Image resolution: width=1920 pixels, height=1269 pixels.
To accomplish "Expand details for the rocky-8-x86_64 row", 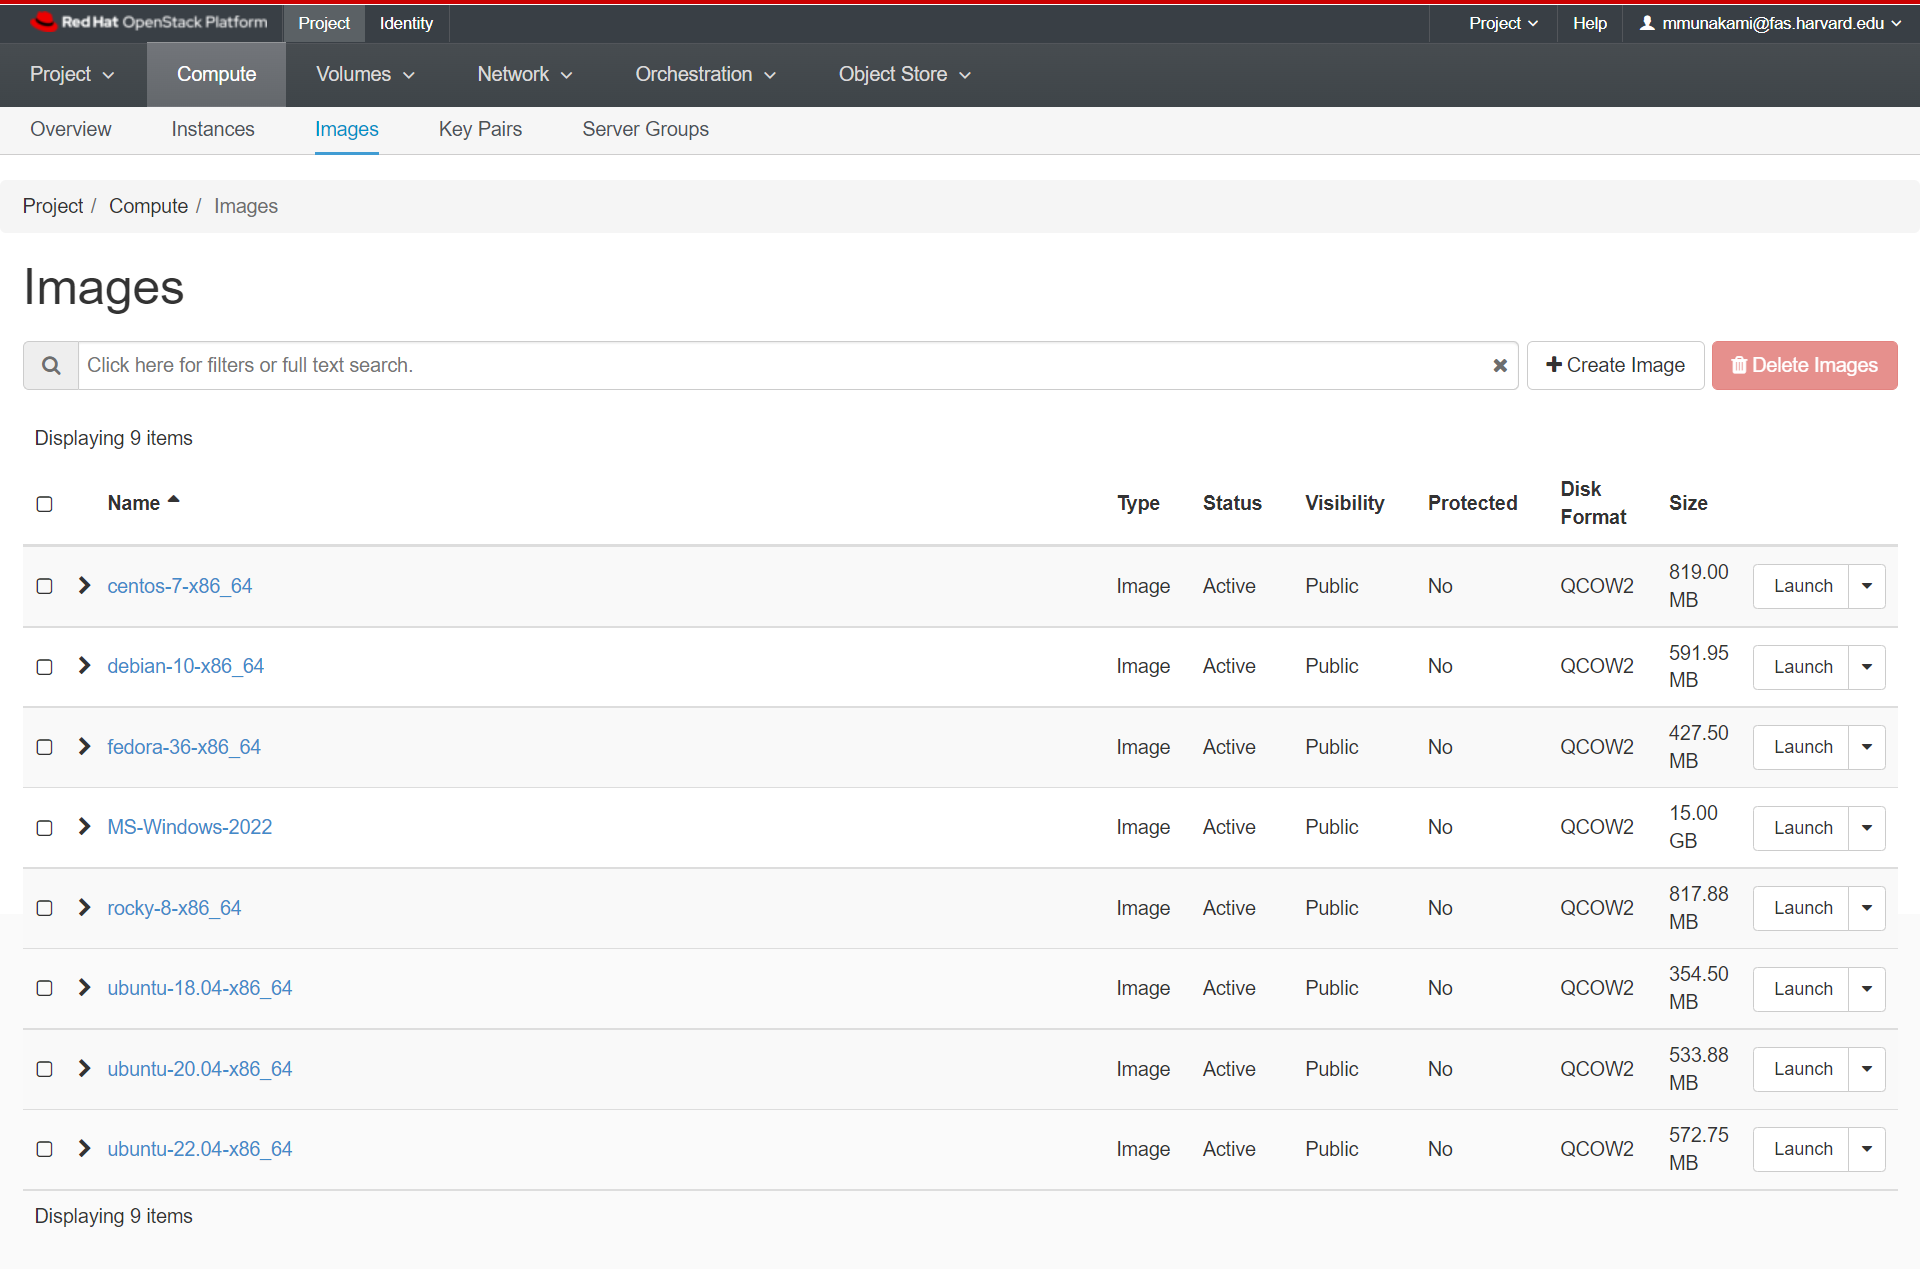I will (x=85, y=907).
